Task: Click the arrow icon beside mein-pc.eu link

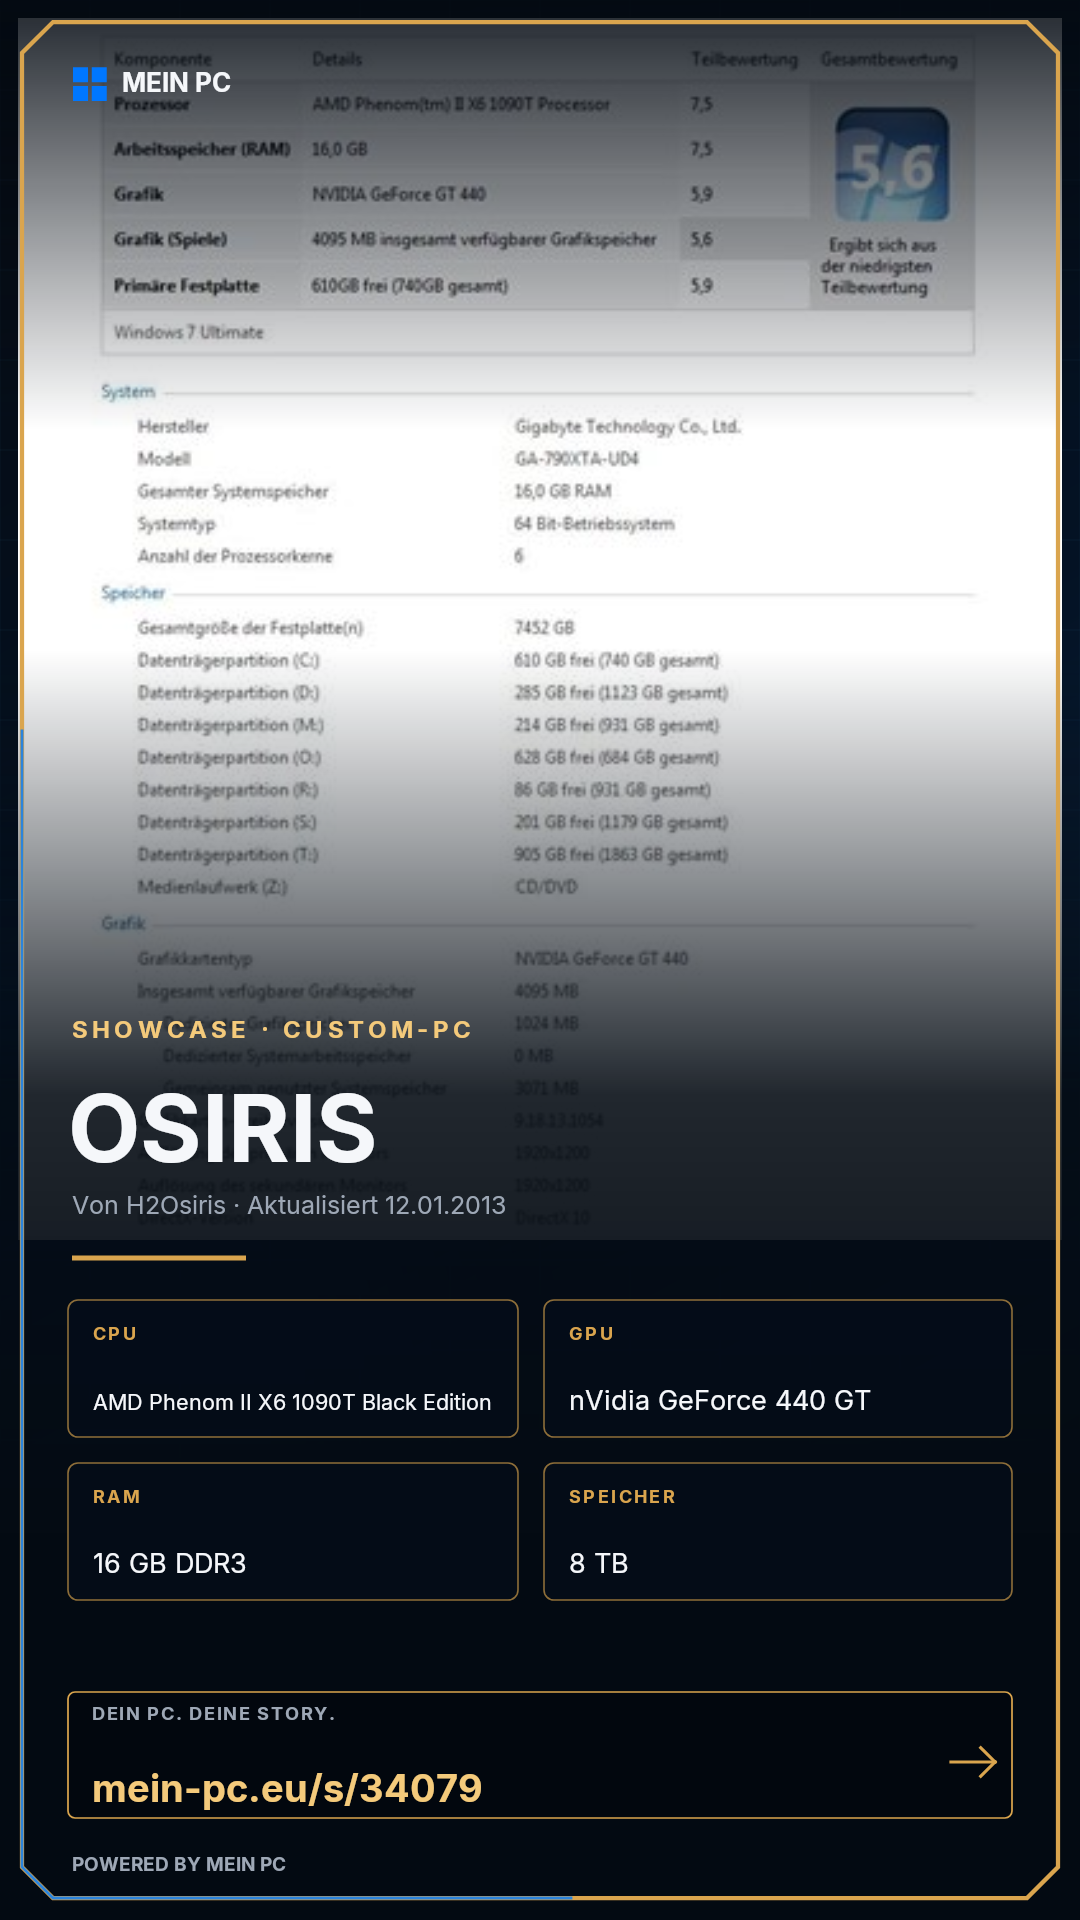Action: (x=973, y=1762)
